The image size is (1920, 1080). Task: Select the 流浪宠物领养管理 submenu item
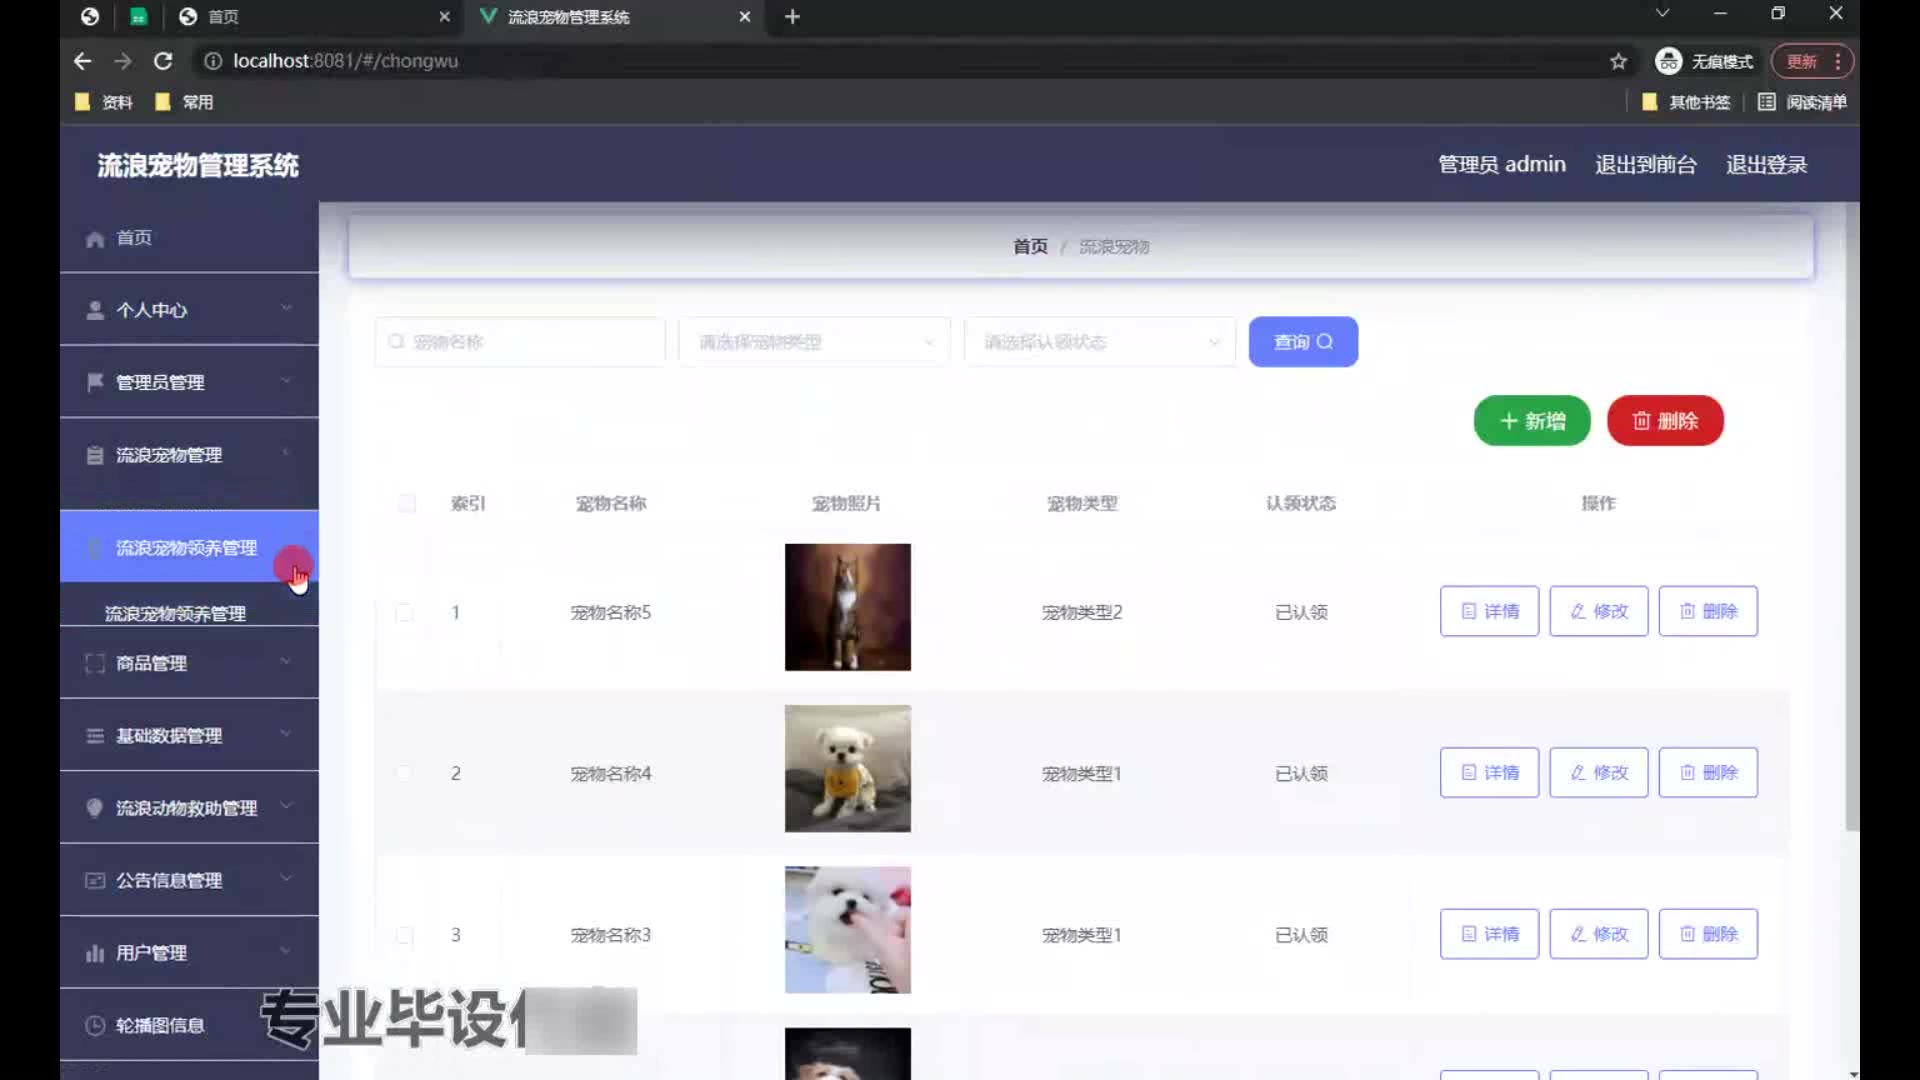coord(175,614)
